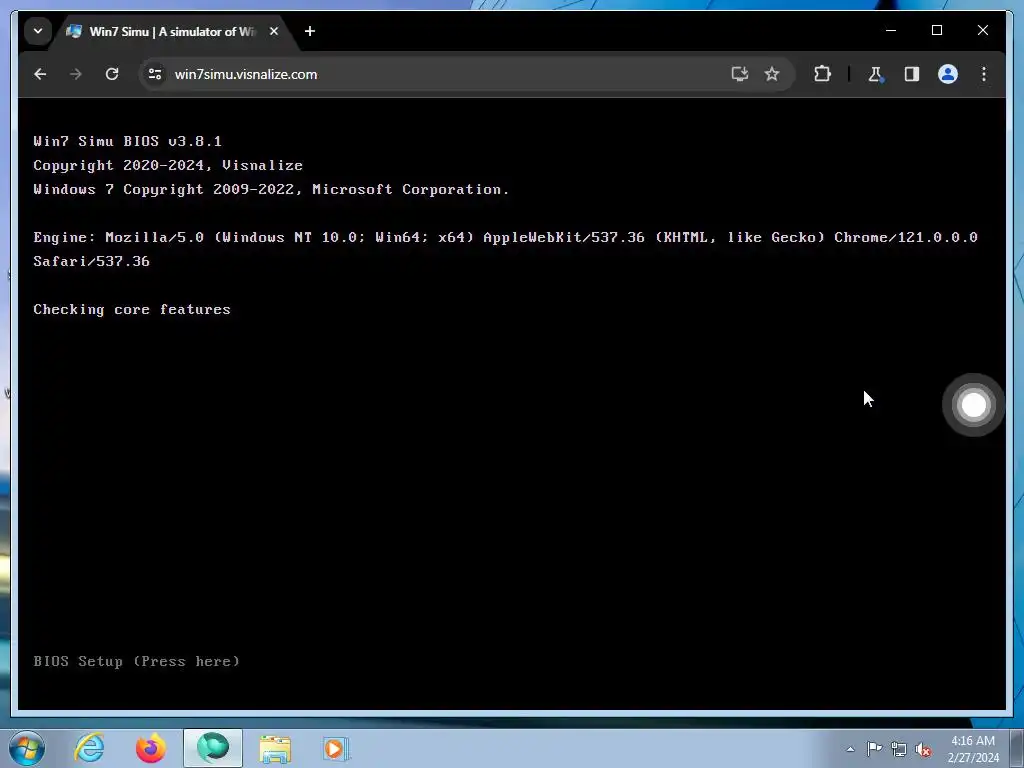Open the taskbar icon next to Firefox
Screen dimensions: 1024x768
click(213, 748)
